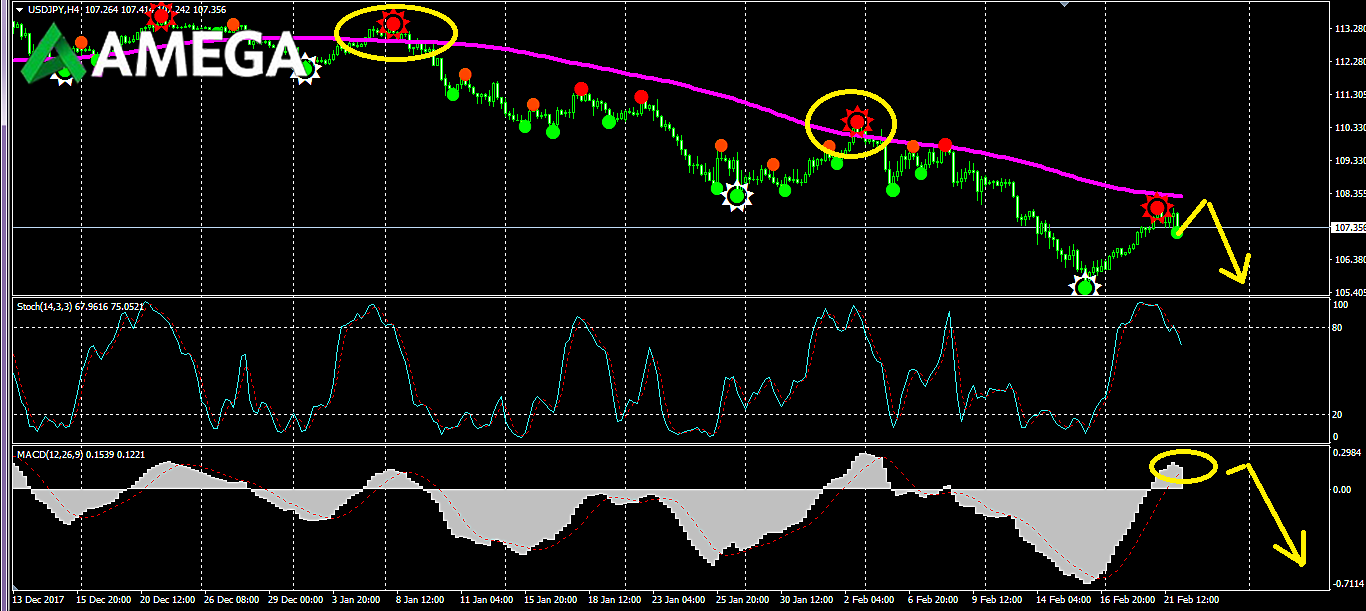The height and width of the screenshot is (611, 1366).
Task: Select white-starred green signal near 25 Jan
Action: pos(737,196)
